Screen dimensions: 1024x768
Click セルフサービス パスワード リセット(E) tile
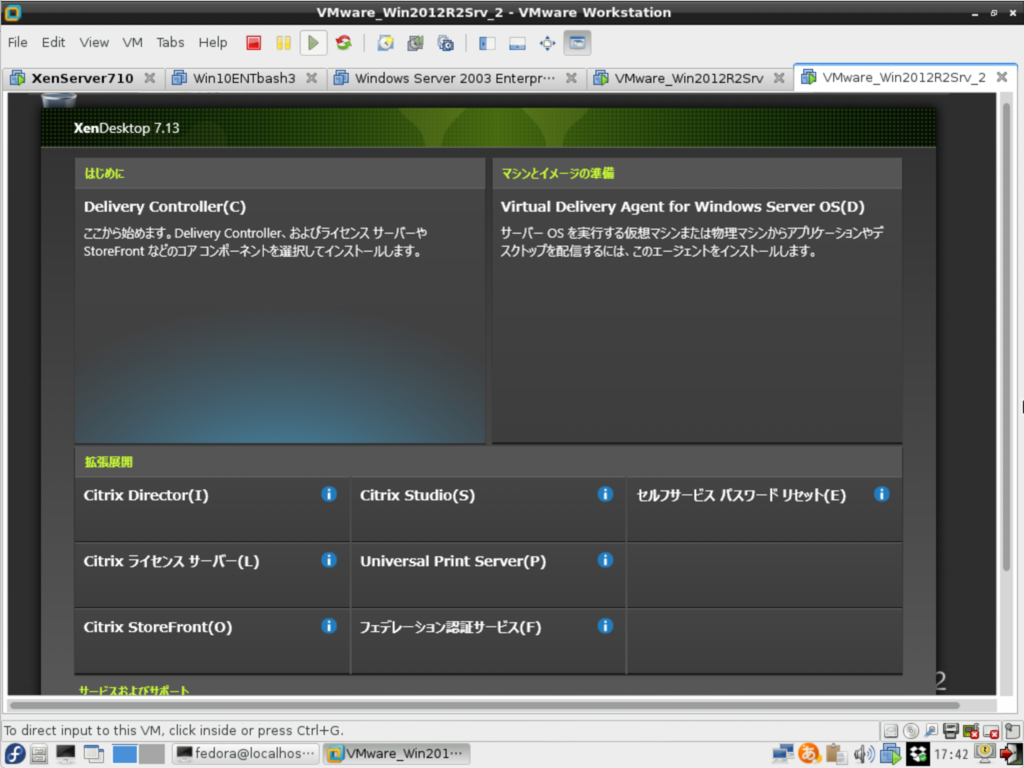coord(765,509)
